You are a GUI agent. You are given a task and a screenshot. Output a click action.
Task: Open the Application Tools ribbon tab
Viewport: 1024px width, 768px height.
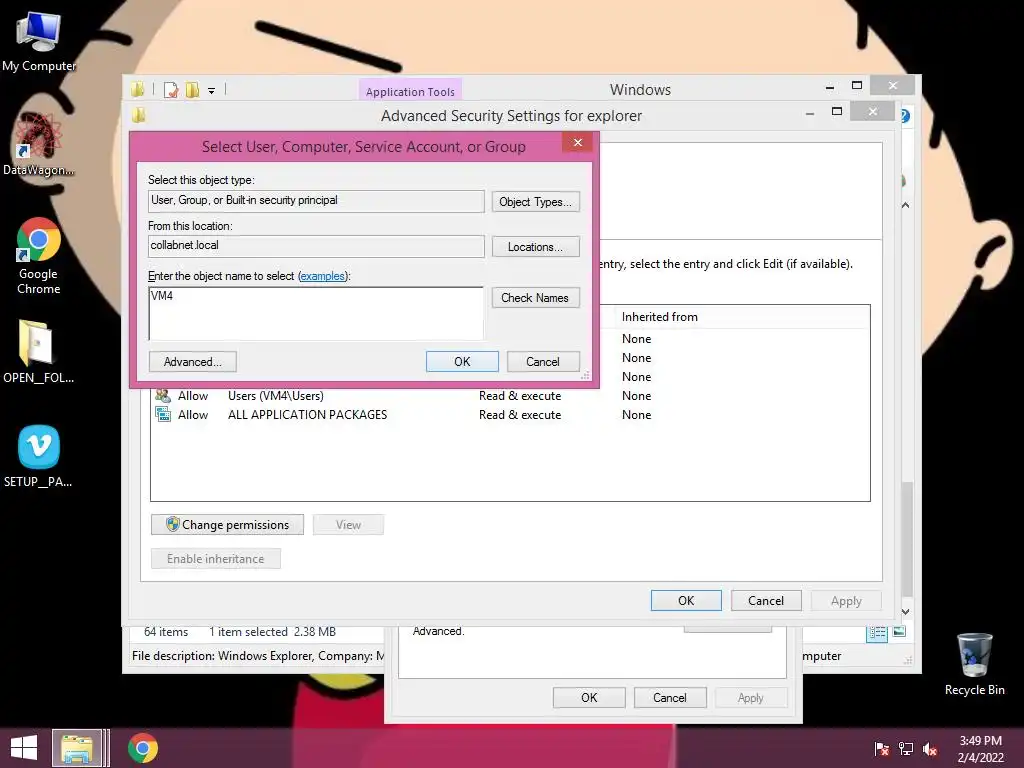[x=410, y=91]
